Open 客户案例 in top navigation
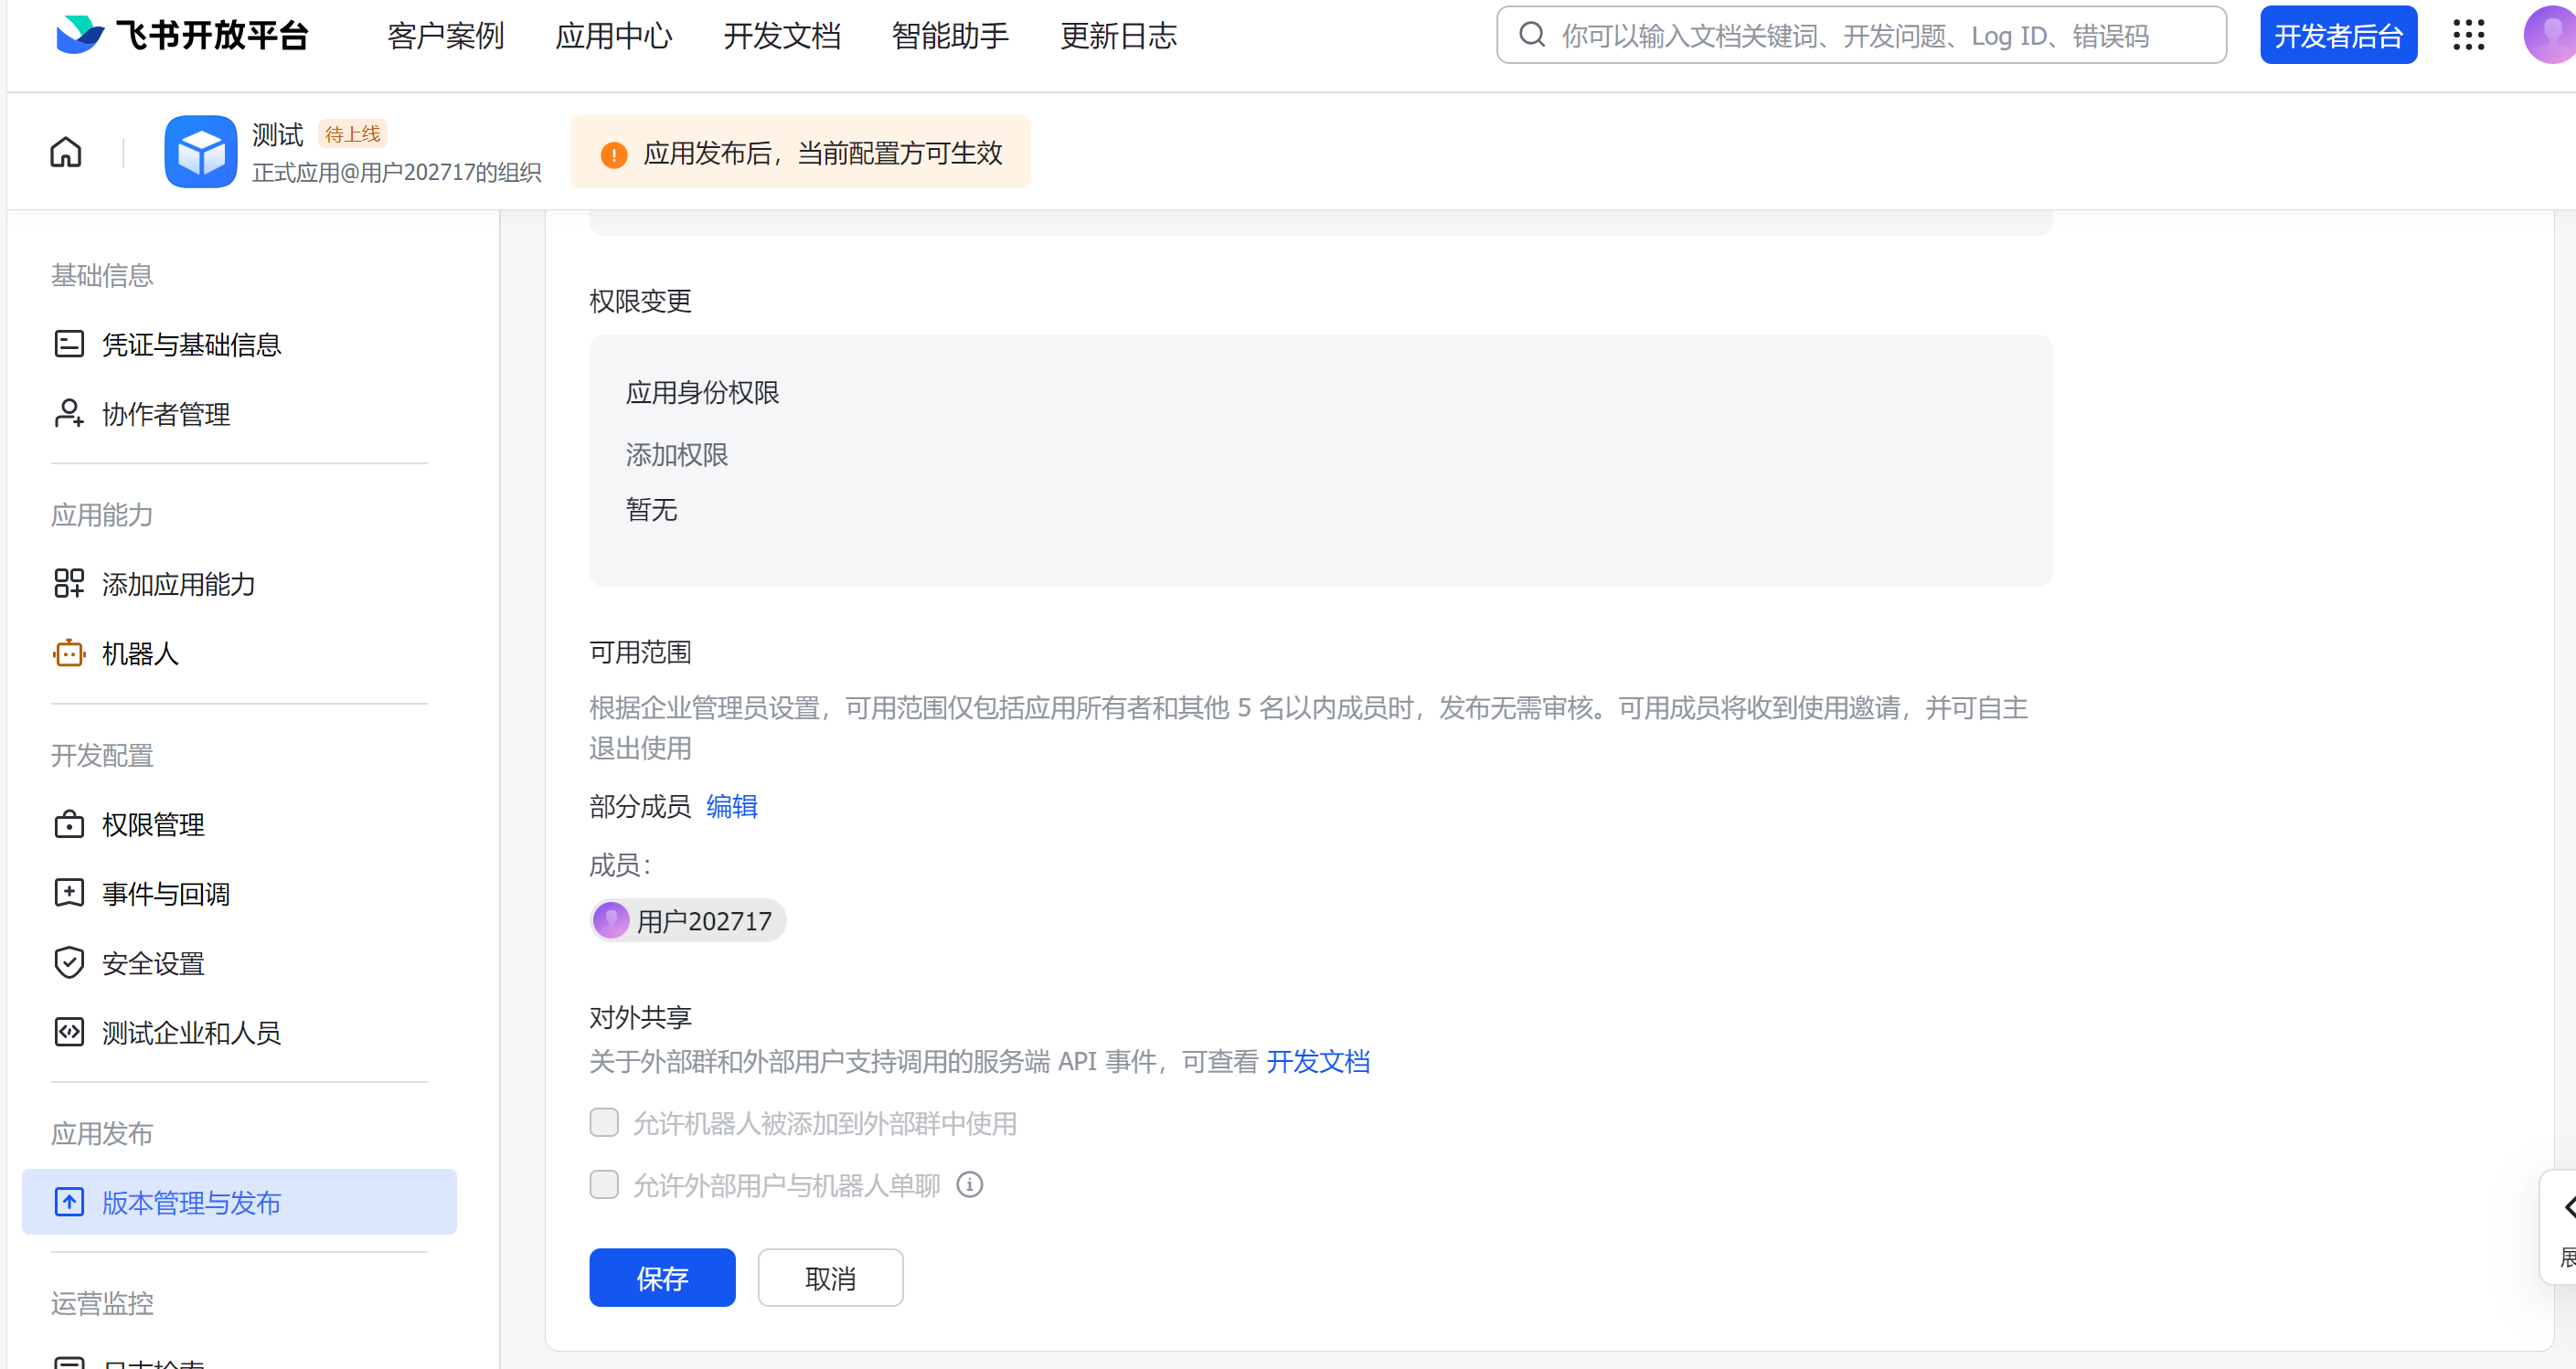Viewport: 2576px width, 1369px height. [x=445, y=36]
